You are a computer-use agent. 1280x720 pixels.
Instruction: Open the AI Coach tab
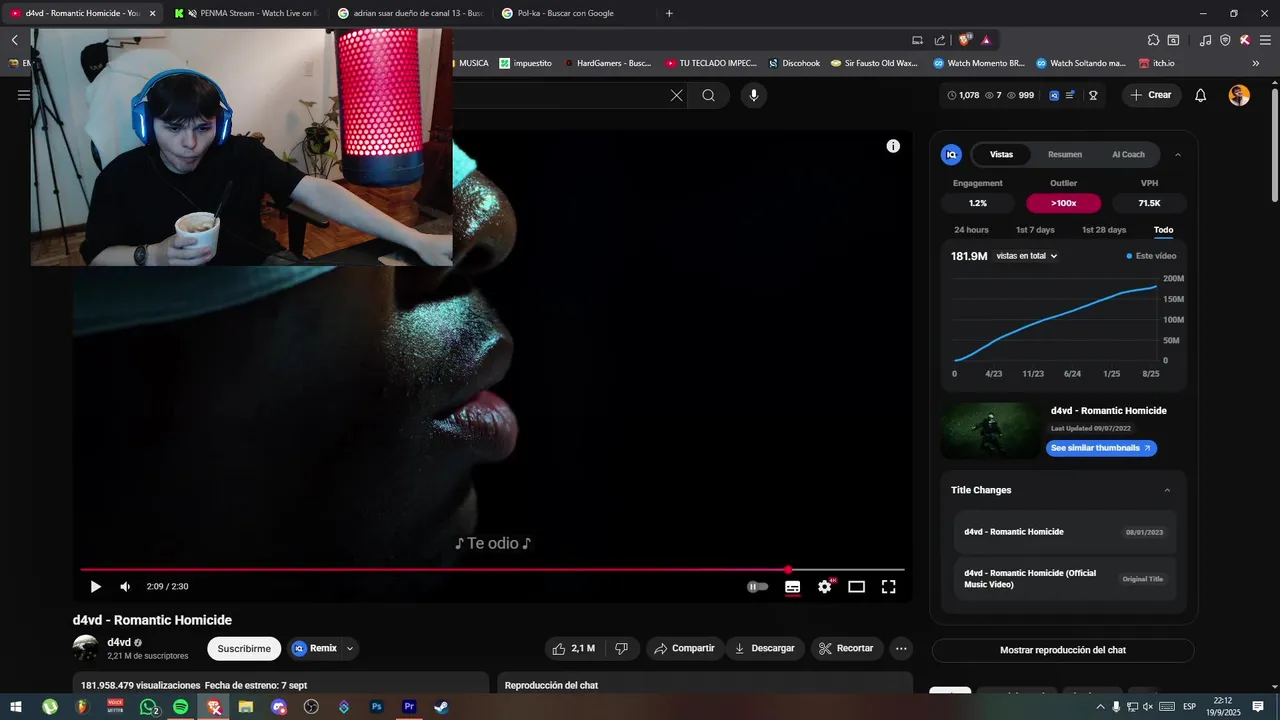tap(1128, 155)
